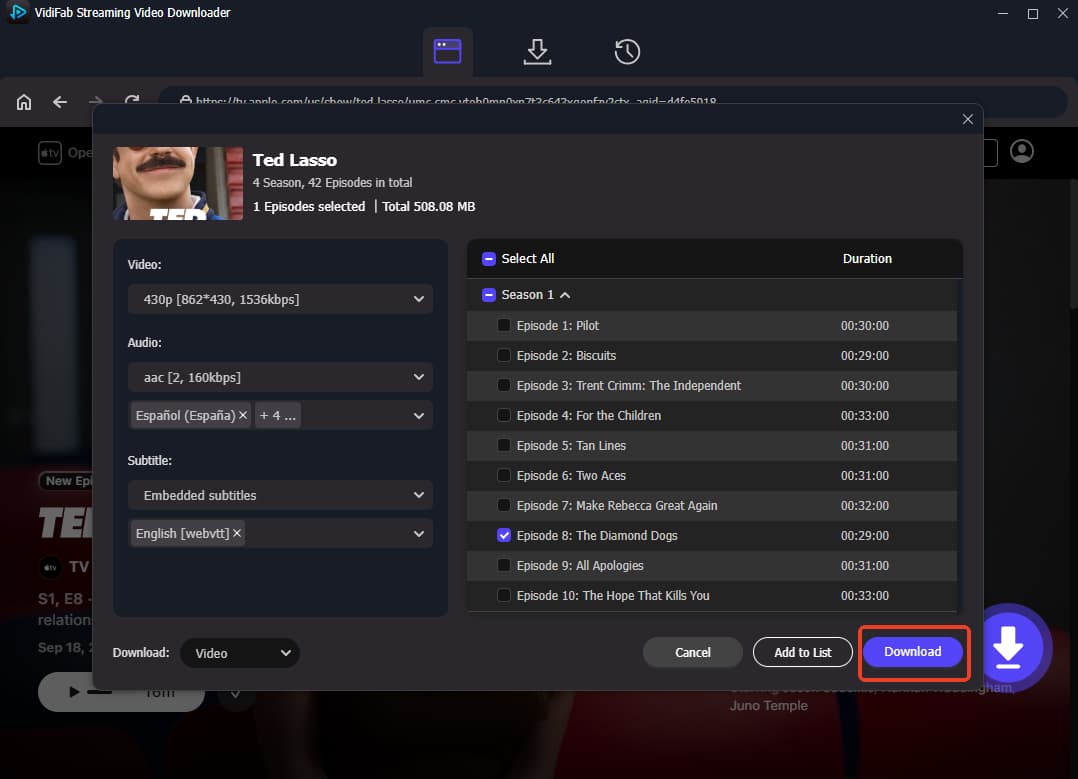The height and width of the screenshot is (779, 1078).
Task: Check Episode 2: Biscuits
Action: [x=504, y=355]
